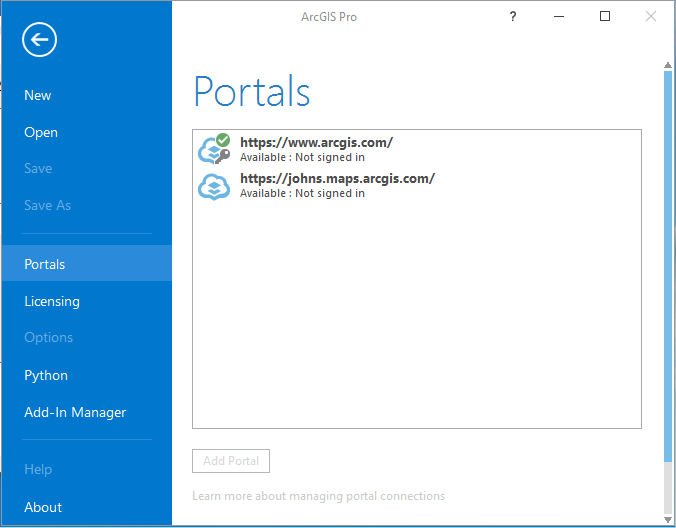Open the help question mark icon
The image size is (676, 528).
click(x=513, y=16)
